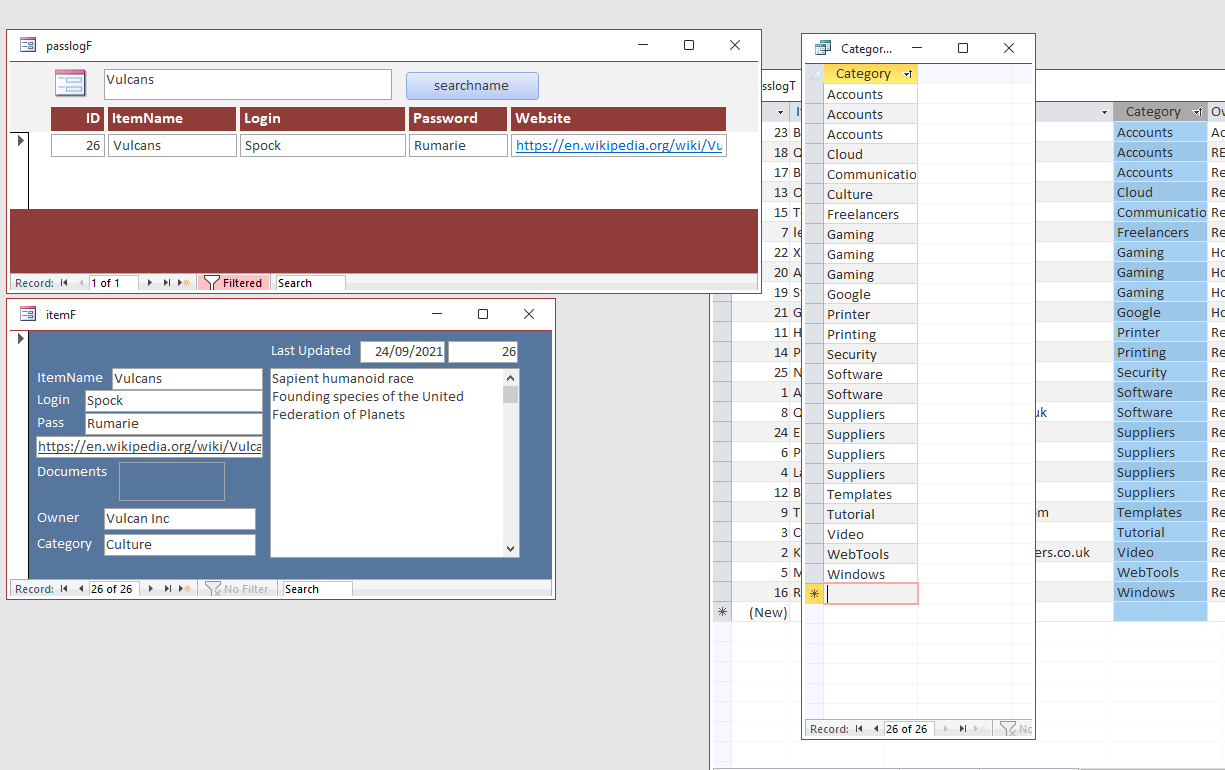The height and width of the screenshot is (770, 1225).
Task: Go to previous record in Category table navigator
Action: click(x=876, y=729)
